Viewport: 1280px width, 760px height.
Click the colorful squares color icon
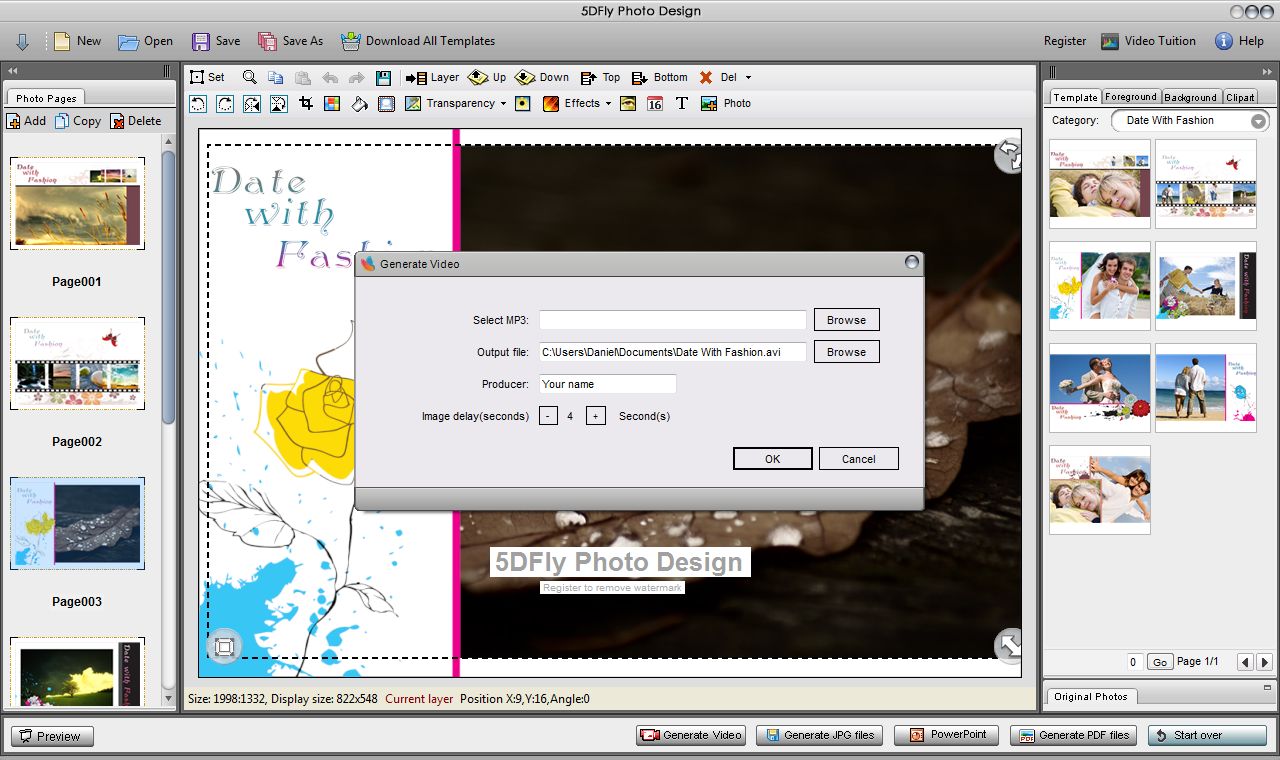pos(333,103)
